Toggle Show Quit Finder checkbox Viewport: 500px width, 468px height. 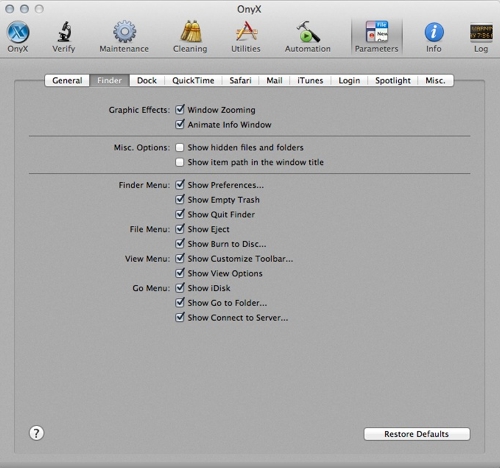pos(180,214)
